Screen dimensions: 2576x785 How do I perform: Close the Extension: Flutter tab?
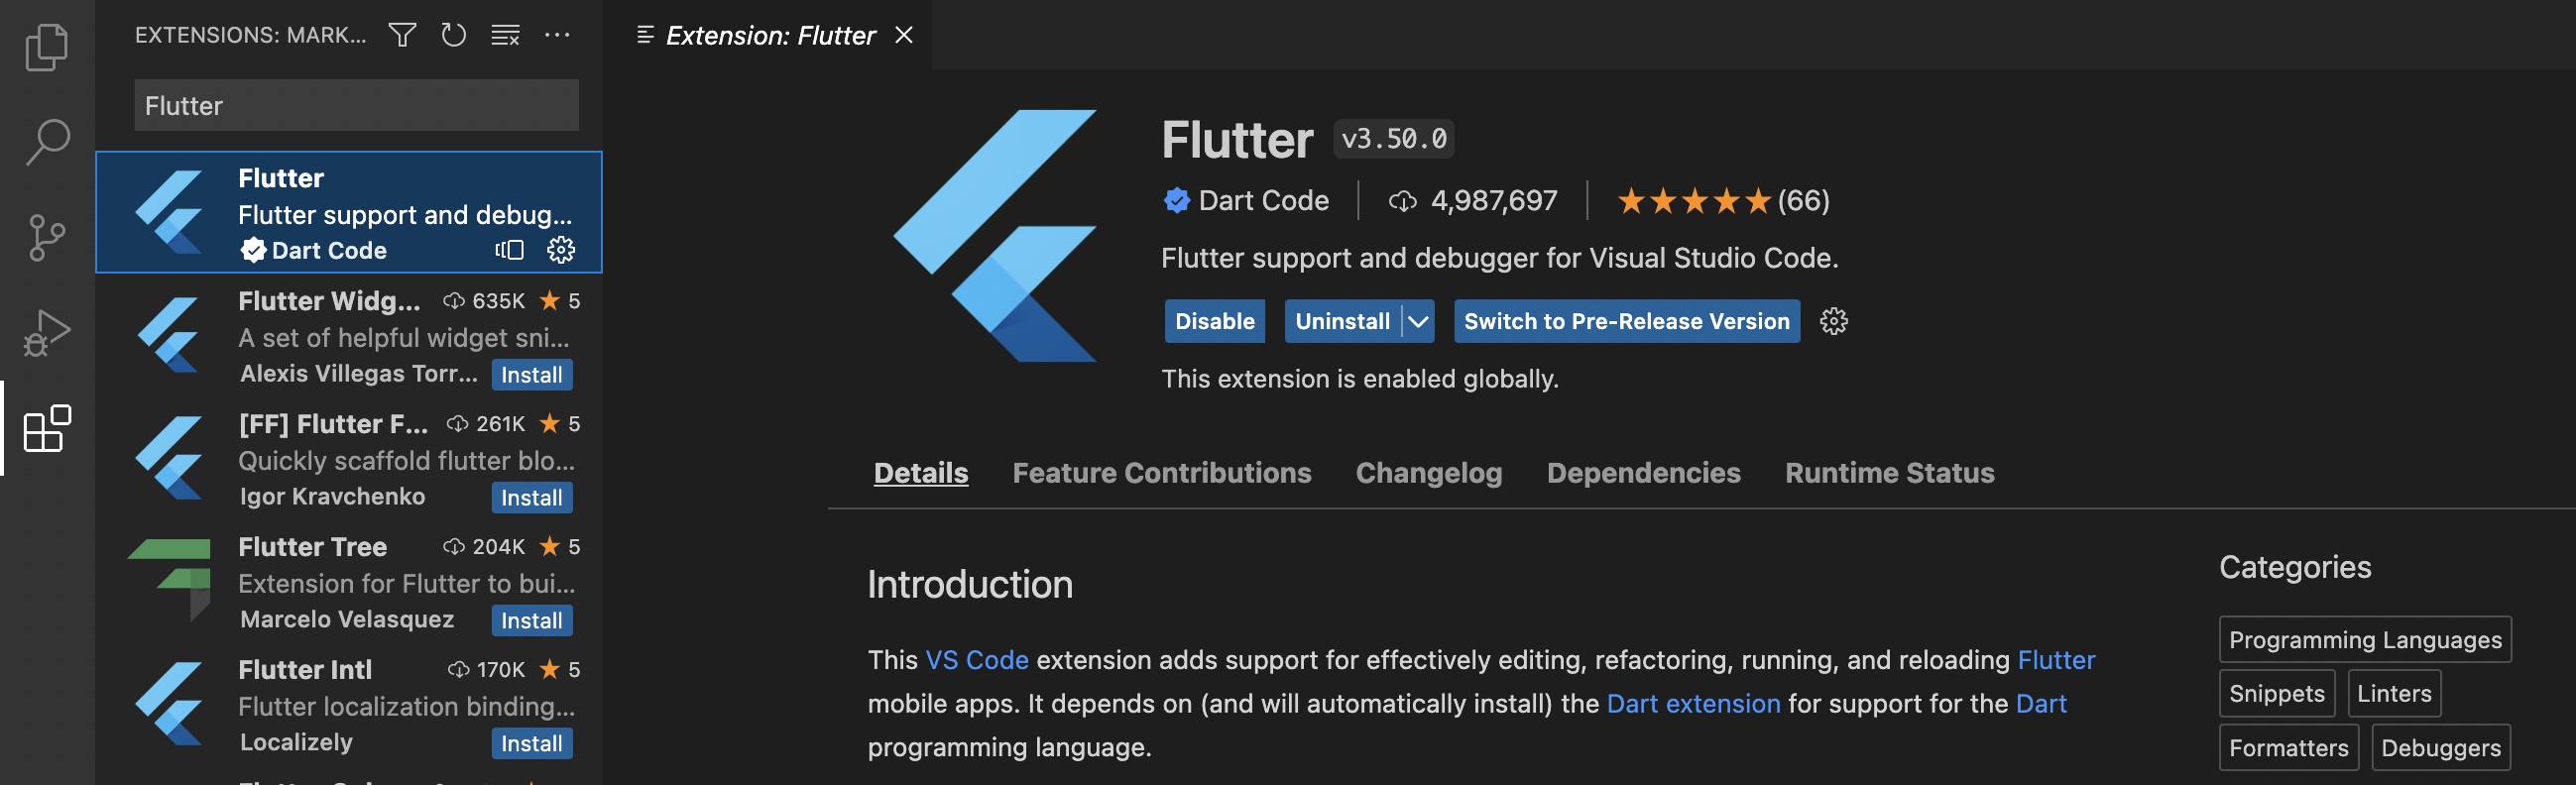(904, 35)
